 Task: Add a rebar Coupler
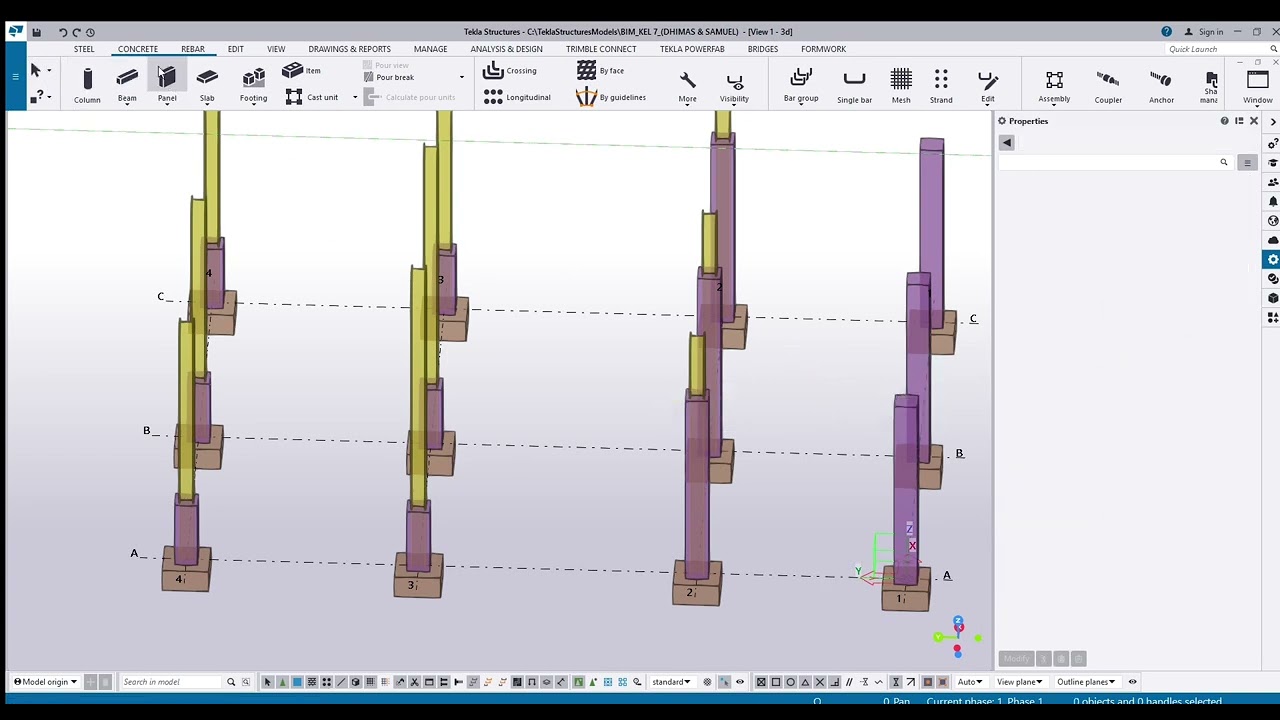(1108, 86)
